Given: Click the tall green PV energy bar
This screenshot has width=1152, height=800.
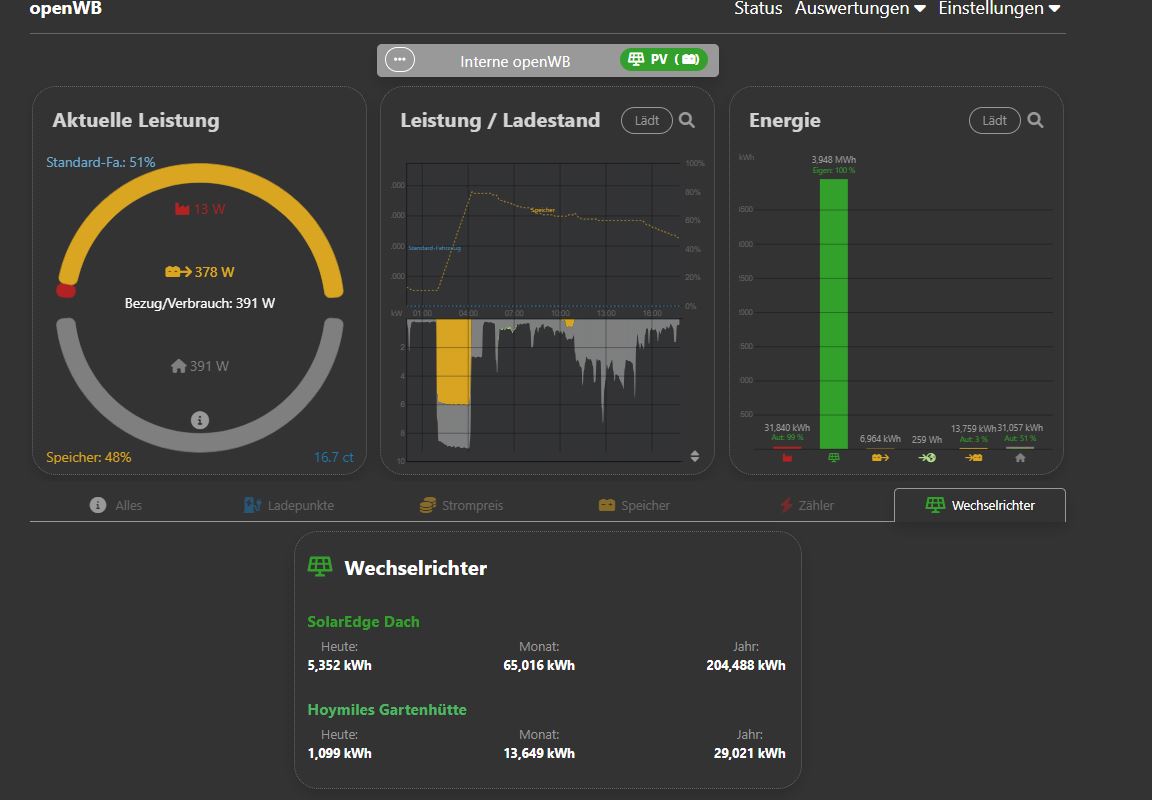Looking at the screenshot, I should pos(834,312).
